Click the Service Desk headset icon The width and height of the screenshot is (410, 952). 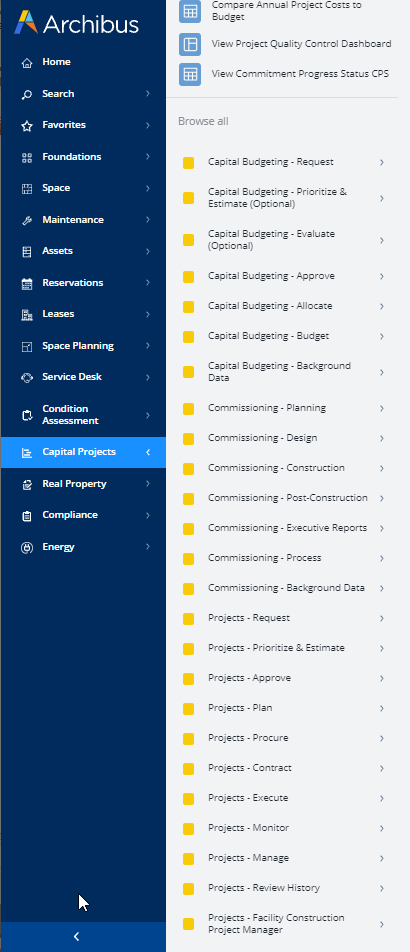(x=27, y=378)
